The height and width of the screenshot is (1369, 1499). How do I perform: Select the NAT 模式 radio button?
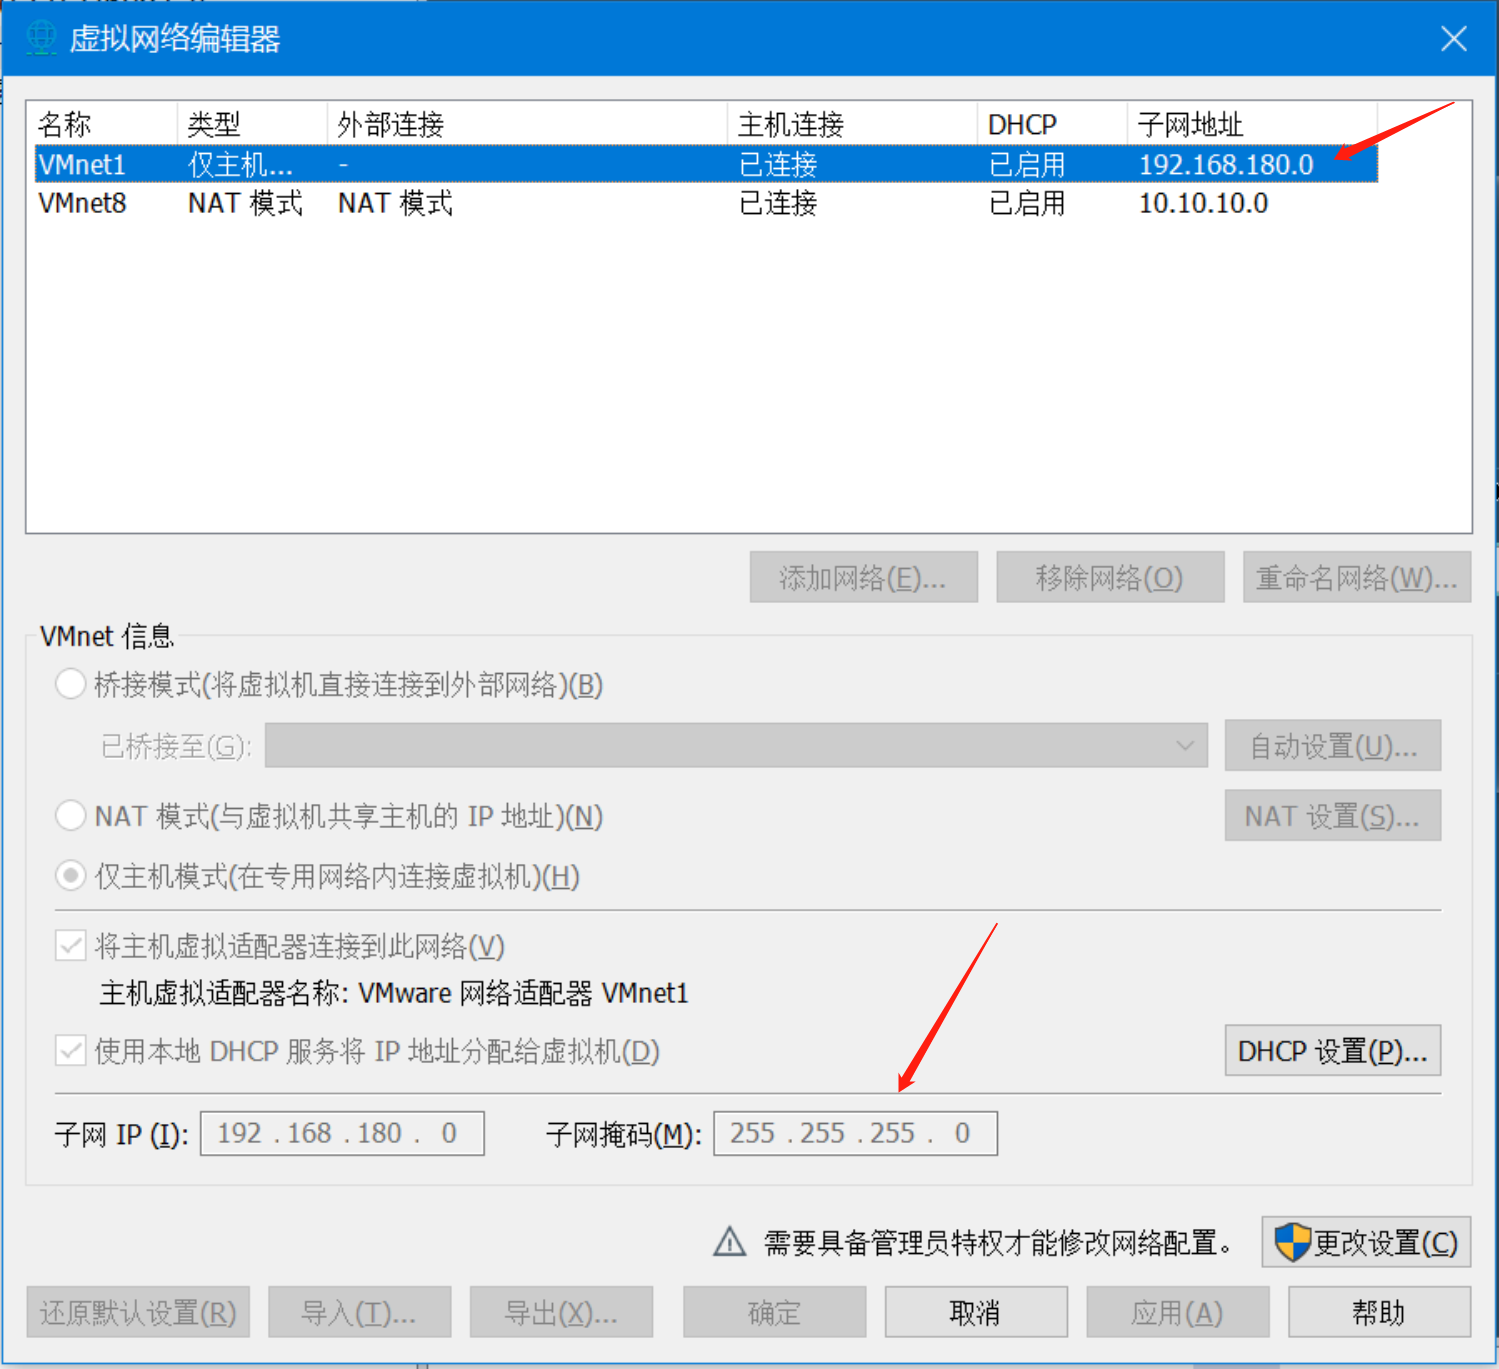pos(70,816)
